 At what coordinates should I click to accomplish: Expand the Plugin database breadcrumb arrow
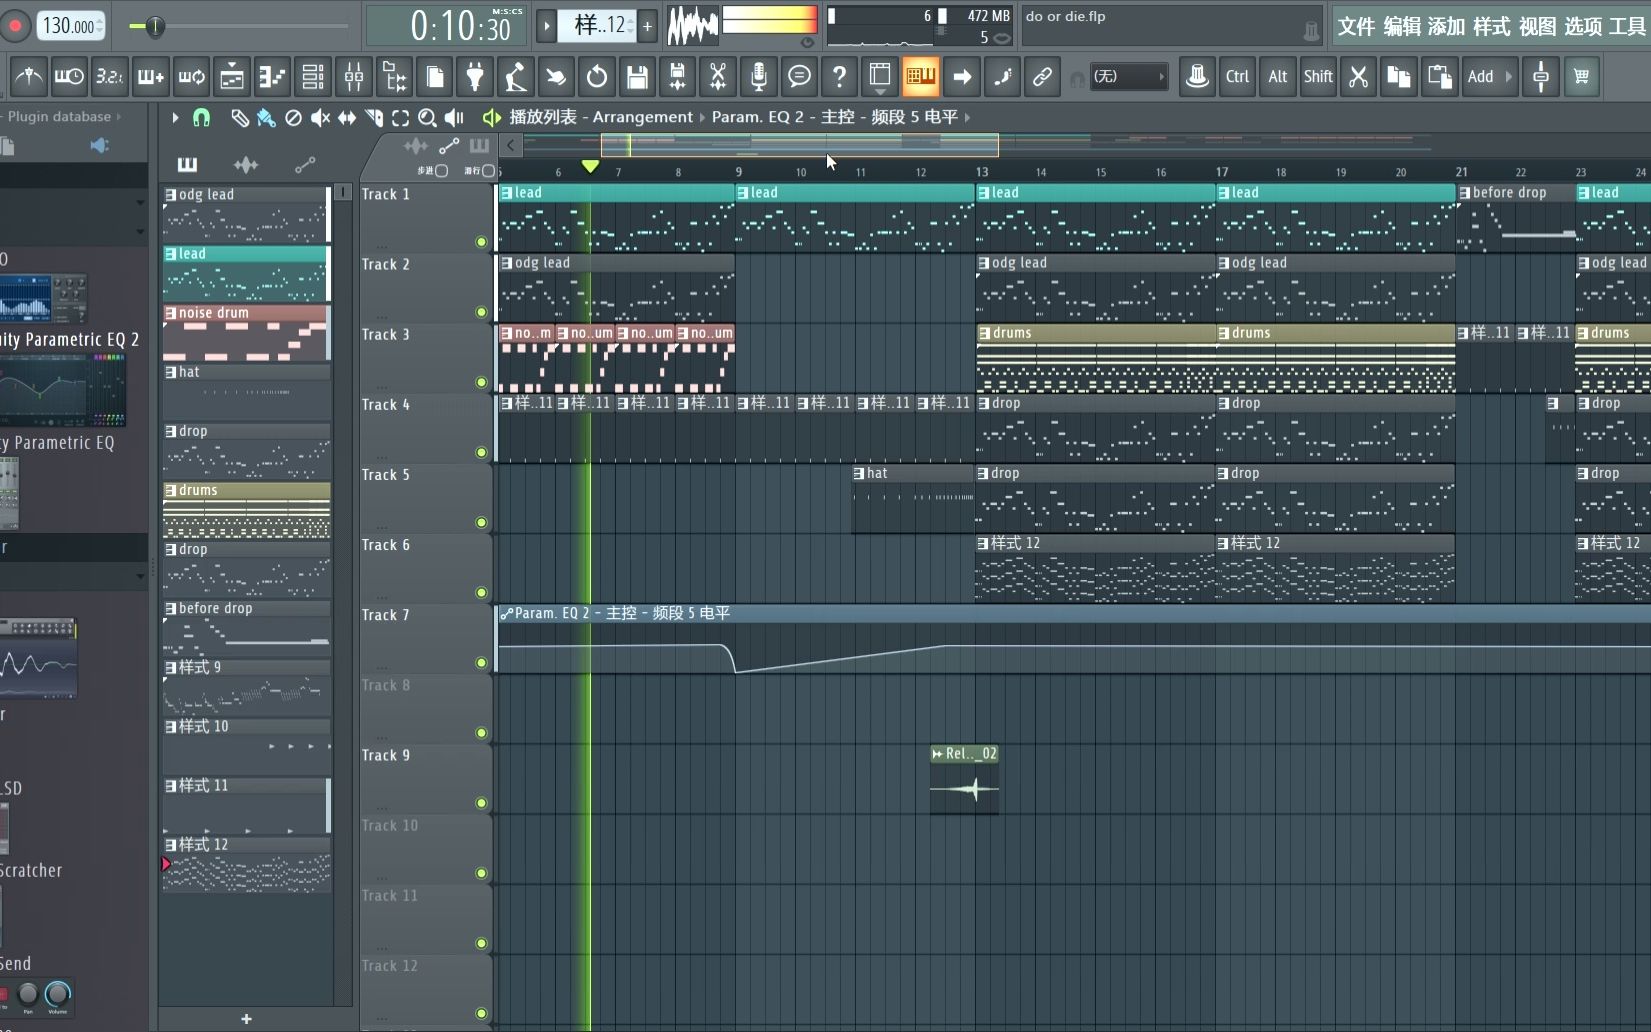[119, 116]
